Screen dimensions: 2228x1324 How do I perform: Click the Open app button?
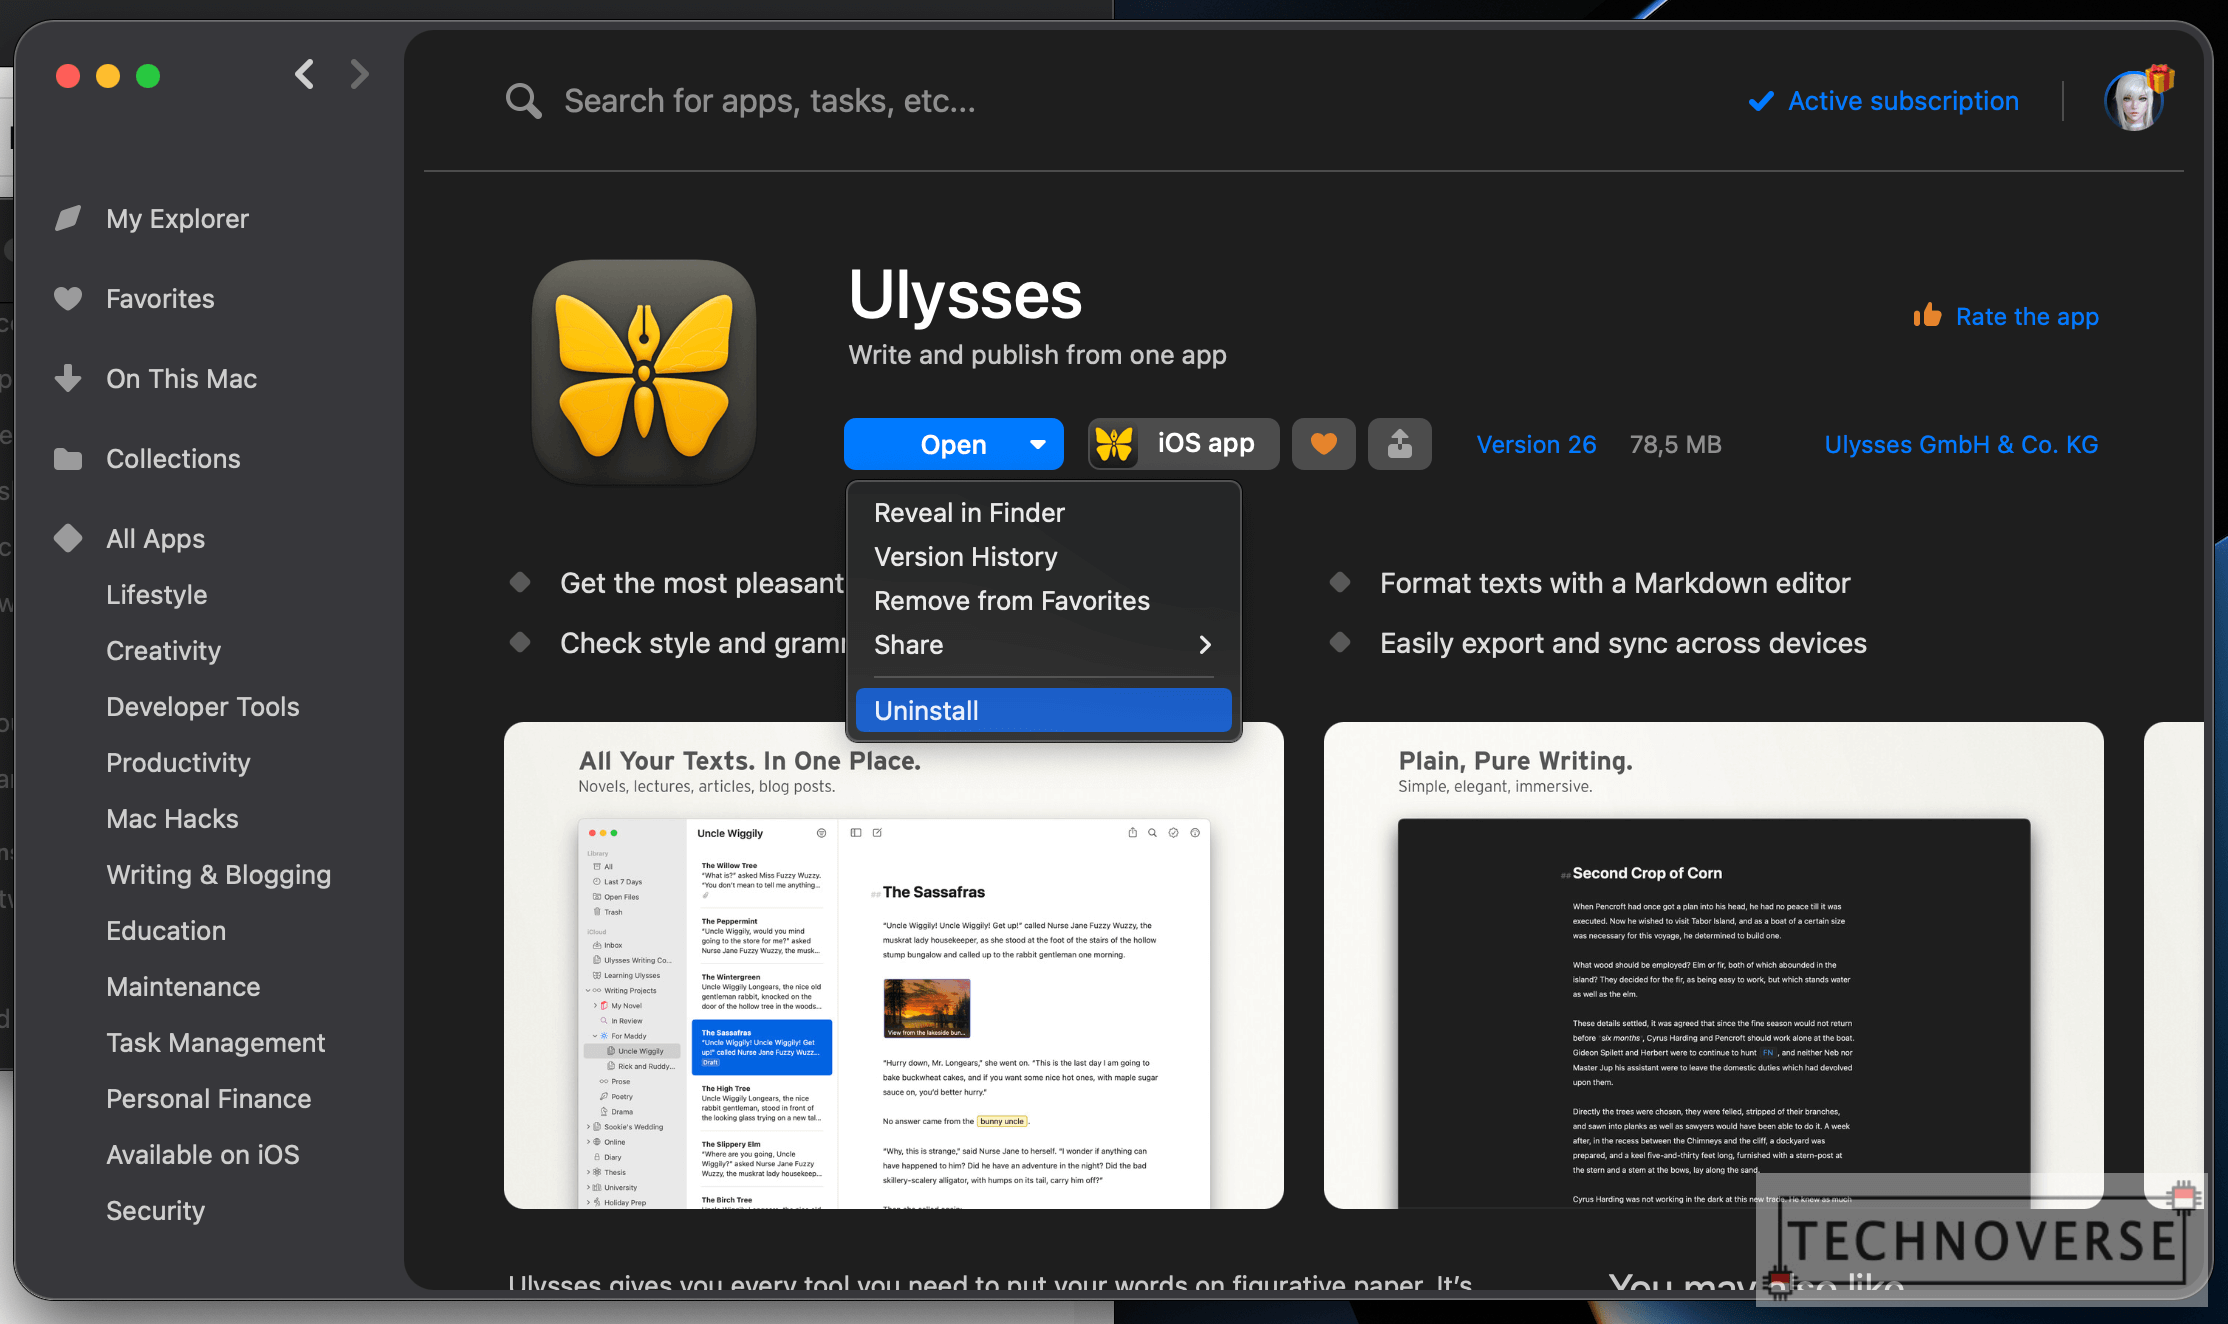[x=953, y=444]
